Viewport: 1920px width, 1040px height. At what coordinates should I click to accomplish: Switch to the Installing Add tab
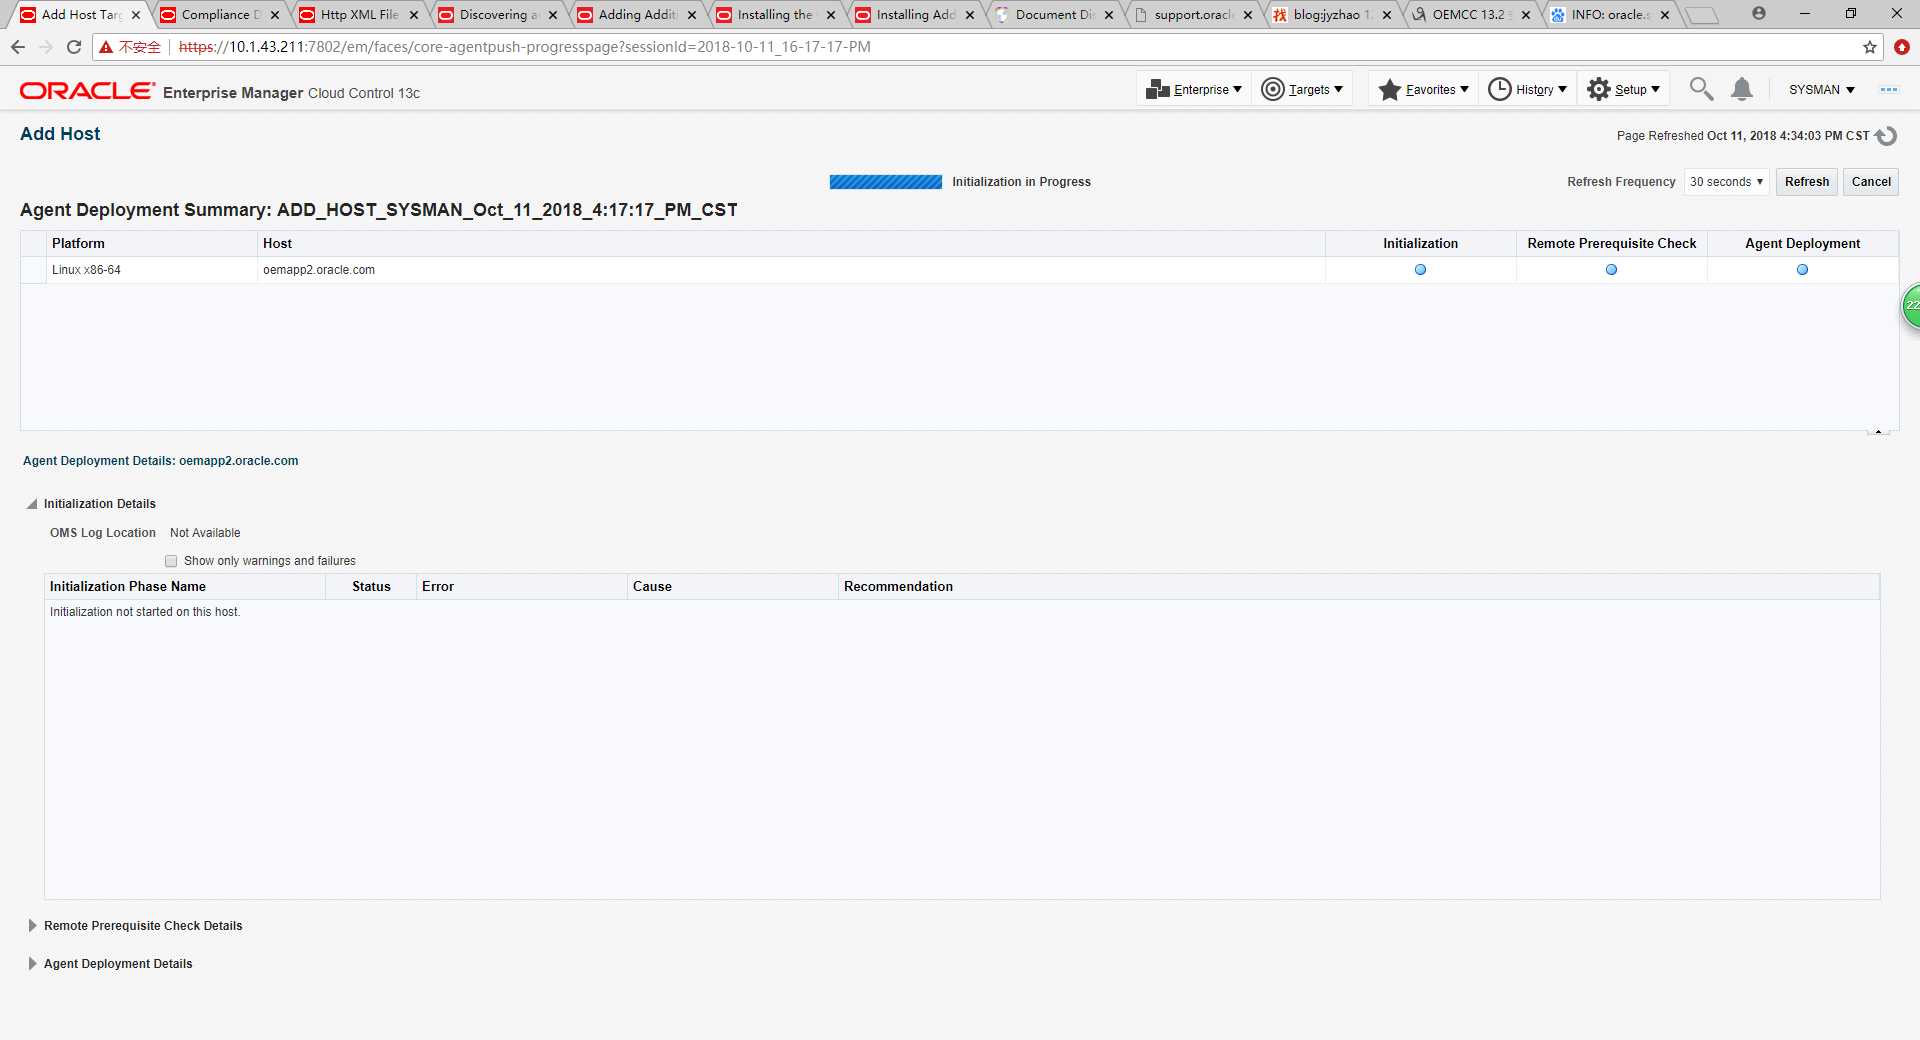(x=915, y=15)
